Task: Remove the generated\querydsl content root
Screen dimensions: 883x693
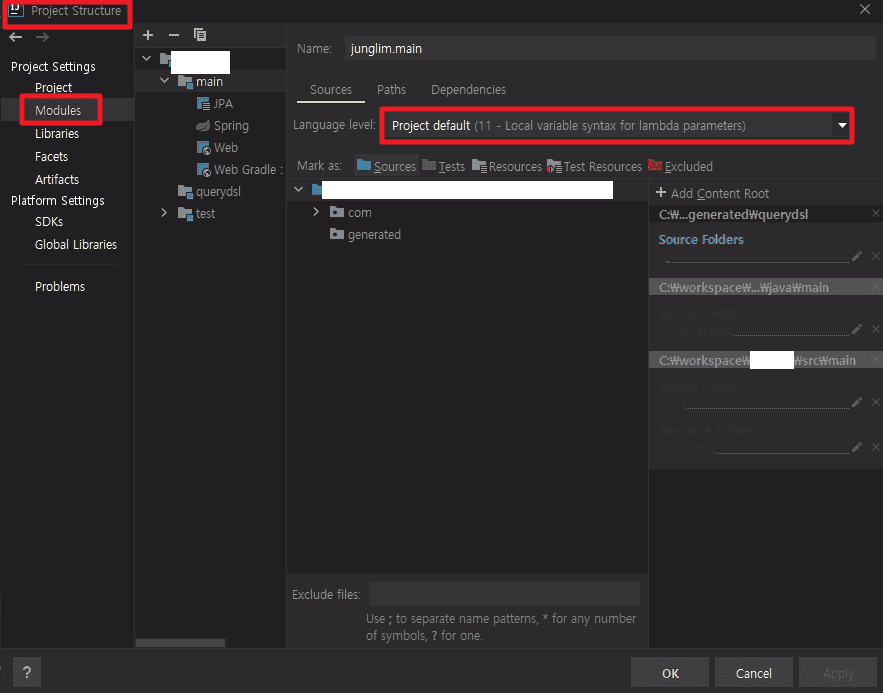Action: pyautogui.click(x=875, y=213)
